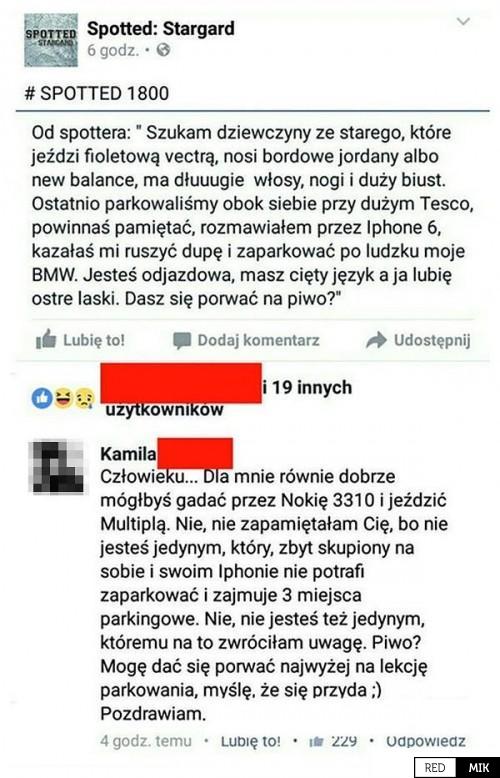Open the 4 godz. temu comment timestamp
500x778 pixels.
pos(146,741)
